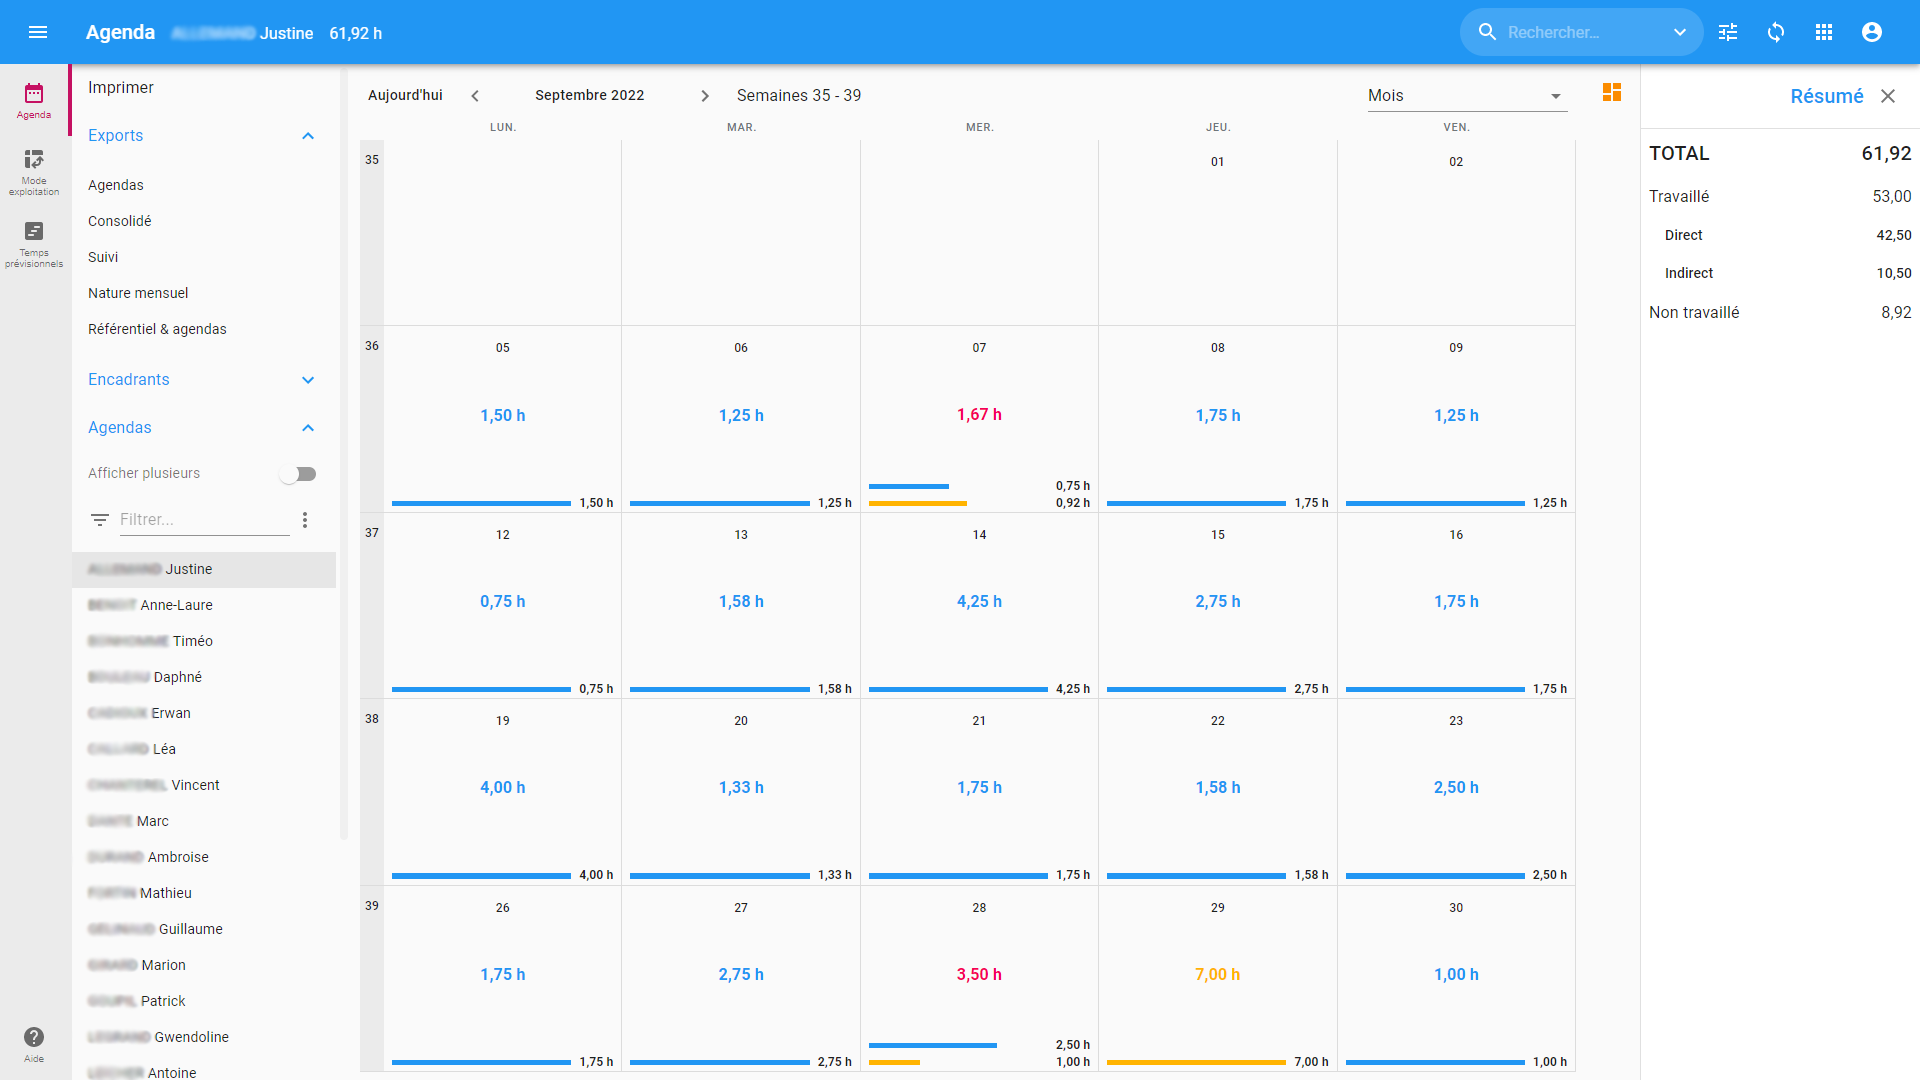This screenshot has width=1920, height=1080.
Task: Close the Résumé panel
Action: pos(1888,96)
